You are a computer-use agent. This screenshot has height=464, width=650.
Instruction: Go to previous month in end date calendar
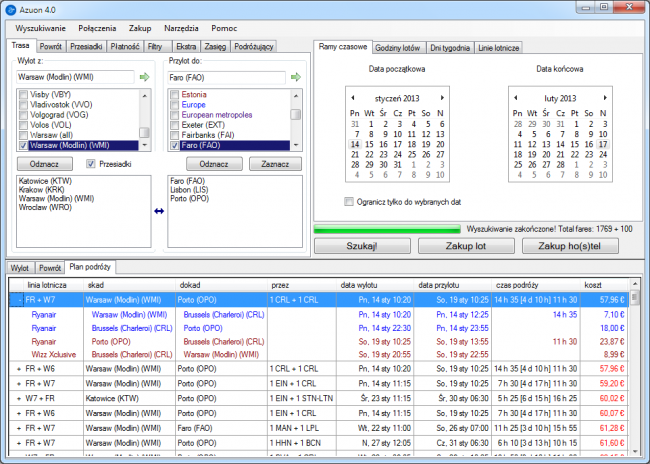pos(514,98)
